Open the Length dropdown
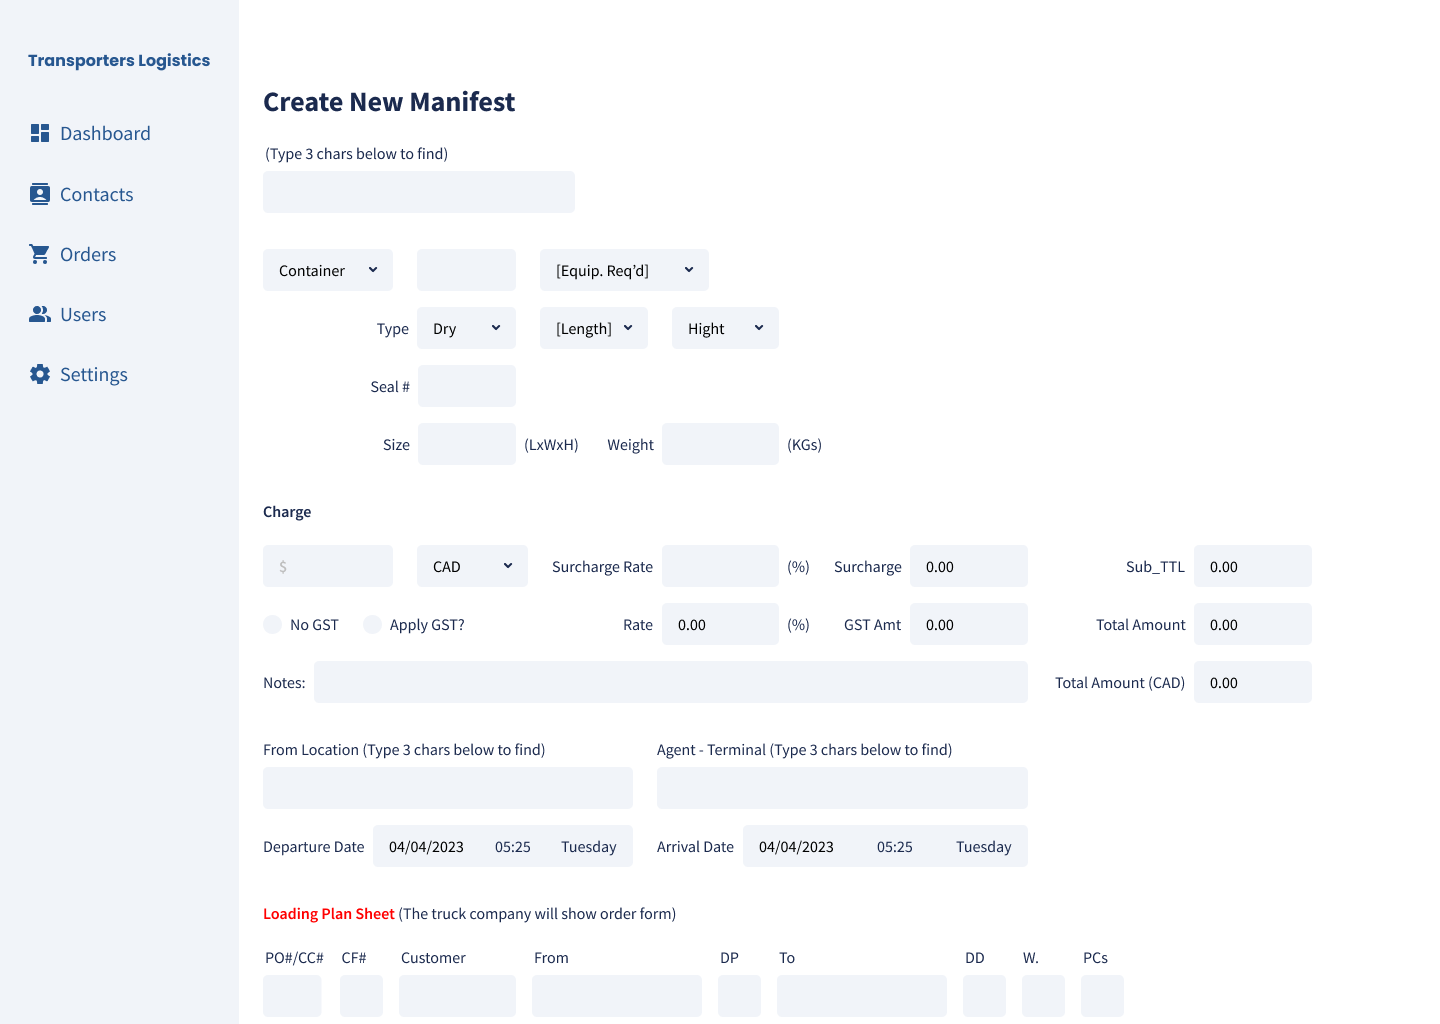This screenshot has width=1440, height=1024. pyautogui.click(x=593, y=327)
